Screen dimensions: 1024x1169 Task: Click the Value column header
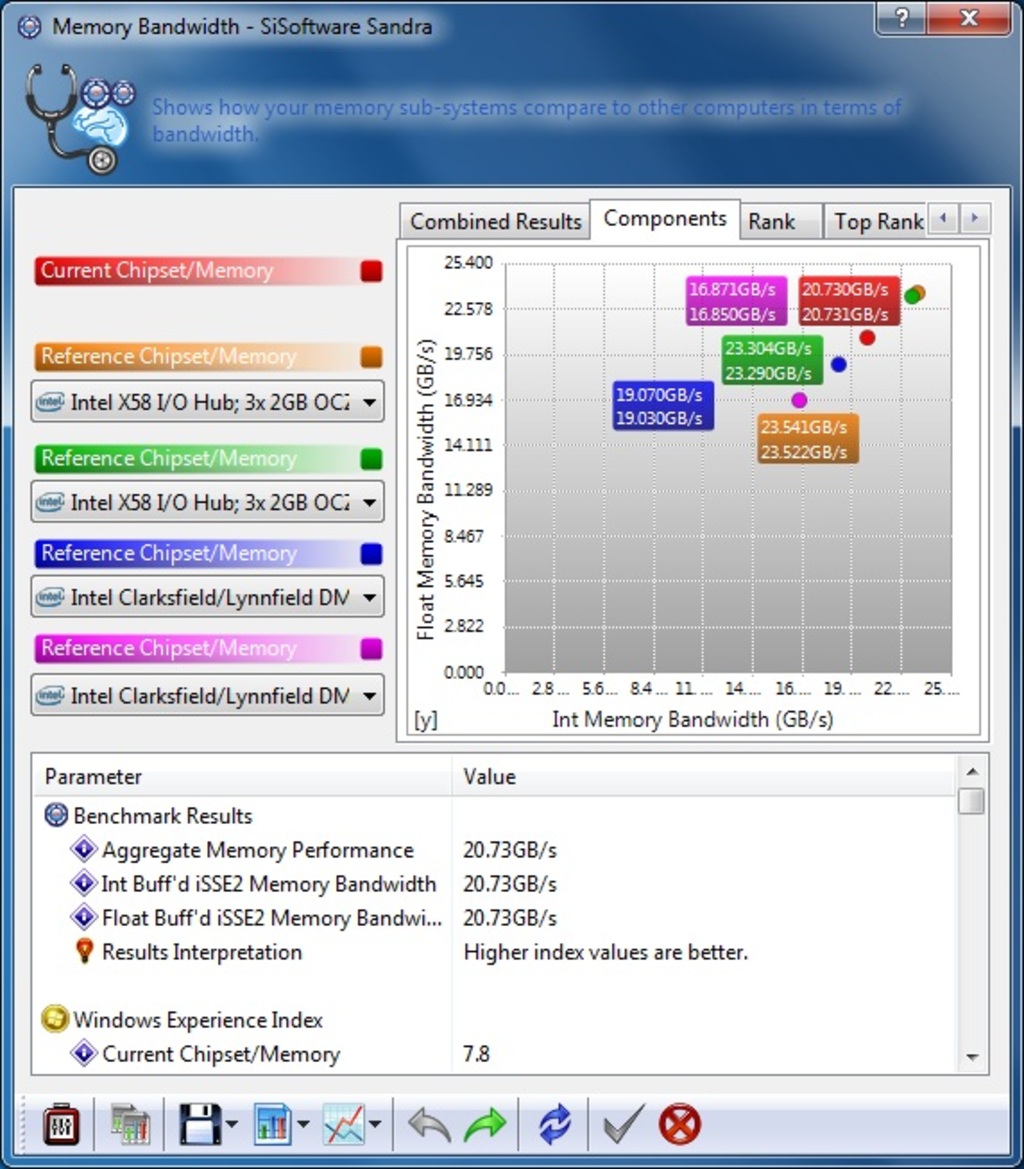coord(703,776)
